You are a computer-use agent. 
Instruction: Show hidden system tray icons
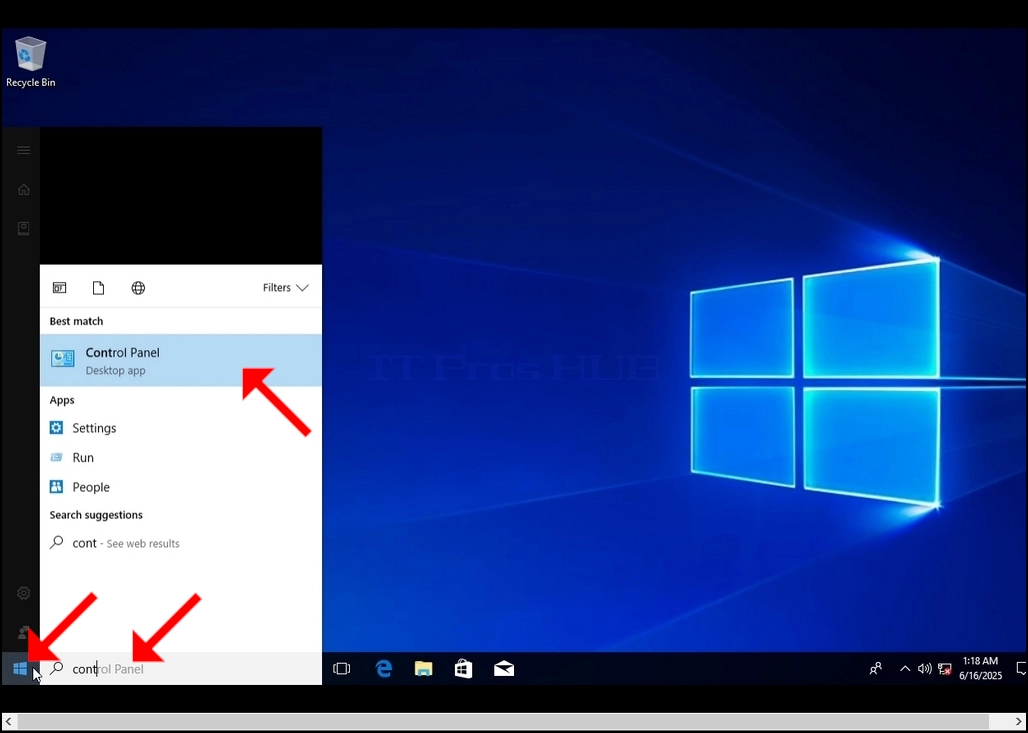tap(905, 669)
